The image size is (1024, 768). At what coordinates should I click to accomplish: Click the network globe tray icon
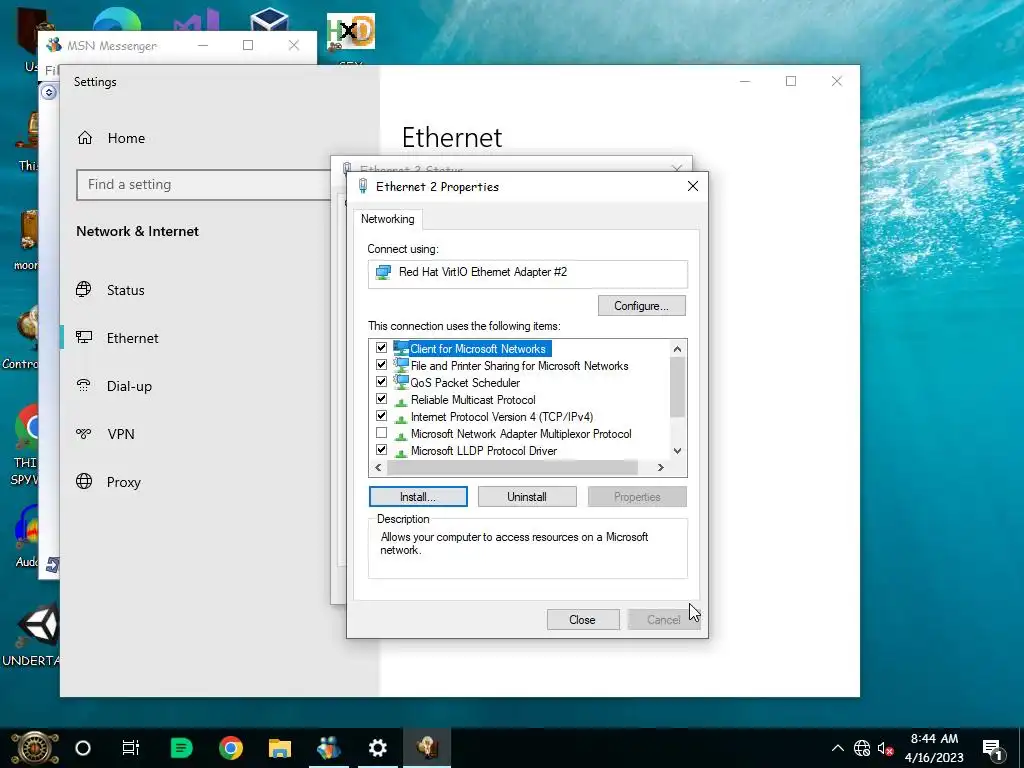click(x=862, y=748)
